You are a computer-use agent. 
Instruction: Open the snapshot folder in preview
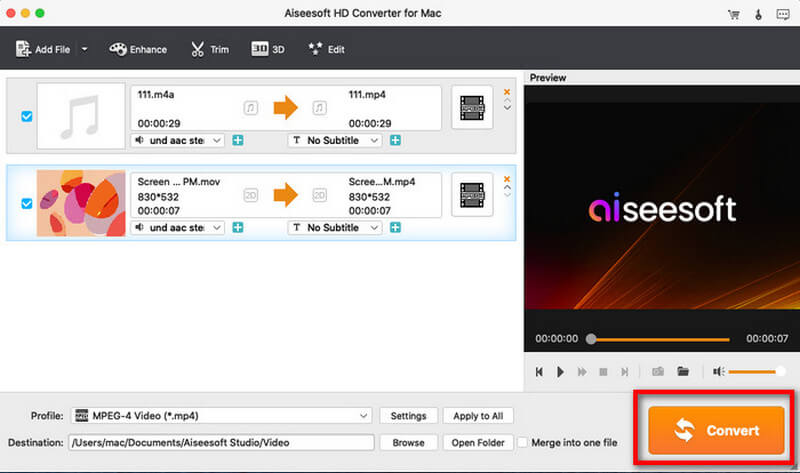[x=683, y=371]
